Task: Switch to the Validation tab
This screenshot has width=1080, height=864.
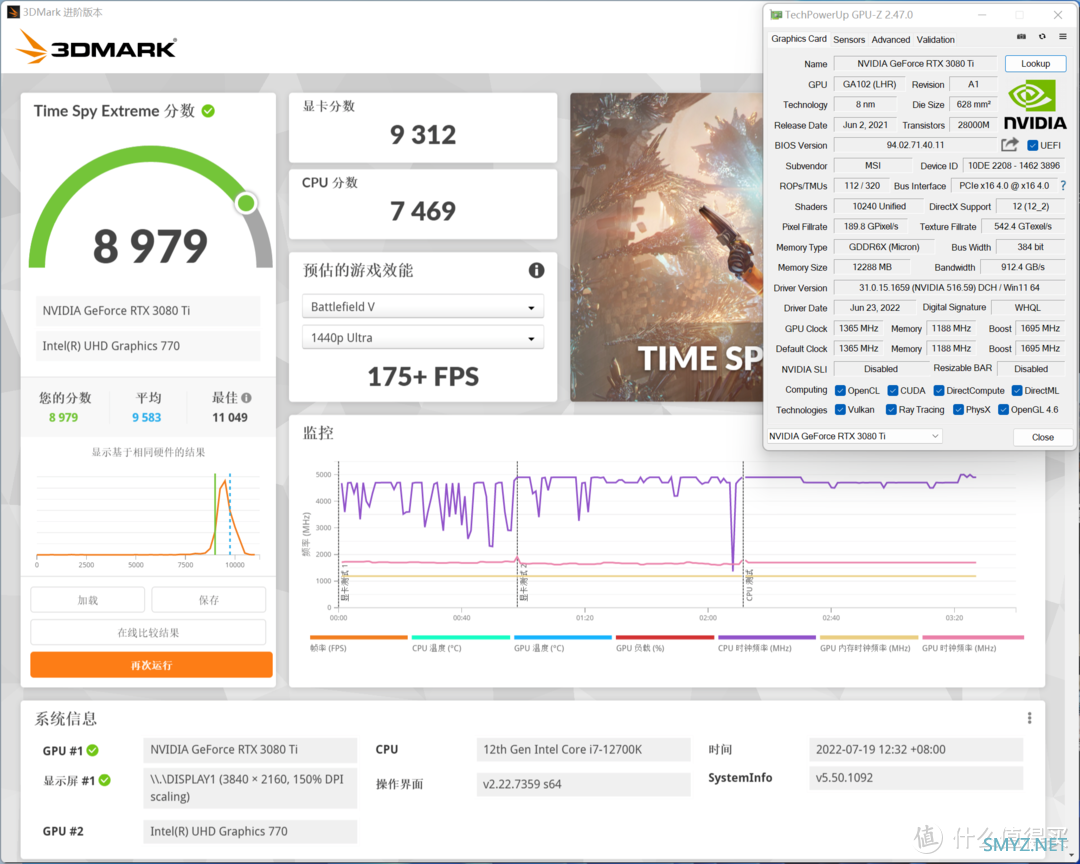Action: 935,40
